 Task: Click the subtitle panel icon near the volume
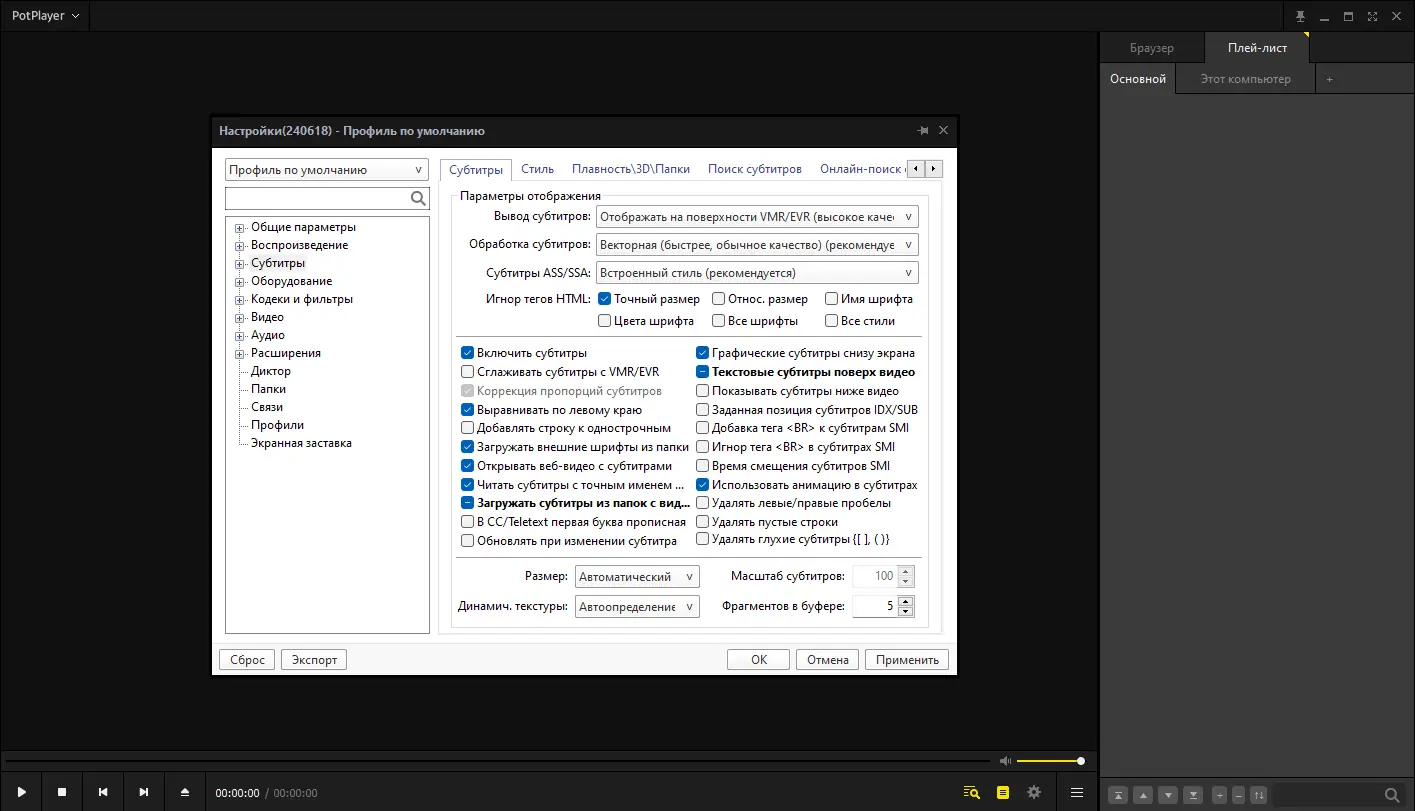pyautogui.click(x=1003, y=792)
